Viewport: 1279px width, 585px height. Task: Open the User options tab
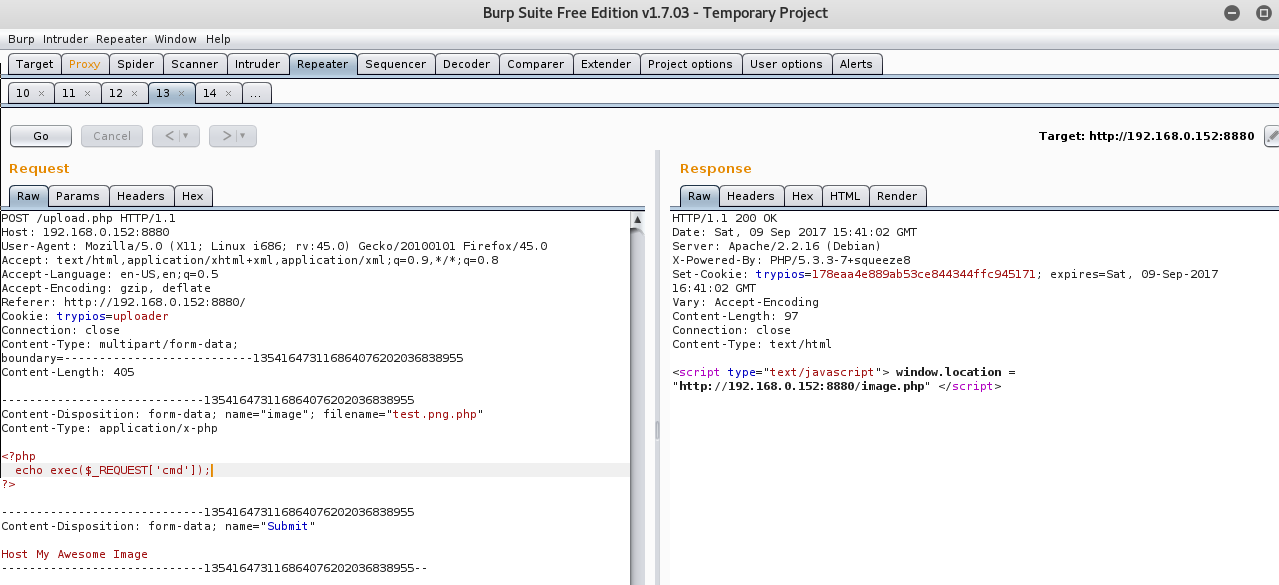[x=786, y=64]
